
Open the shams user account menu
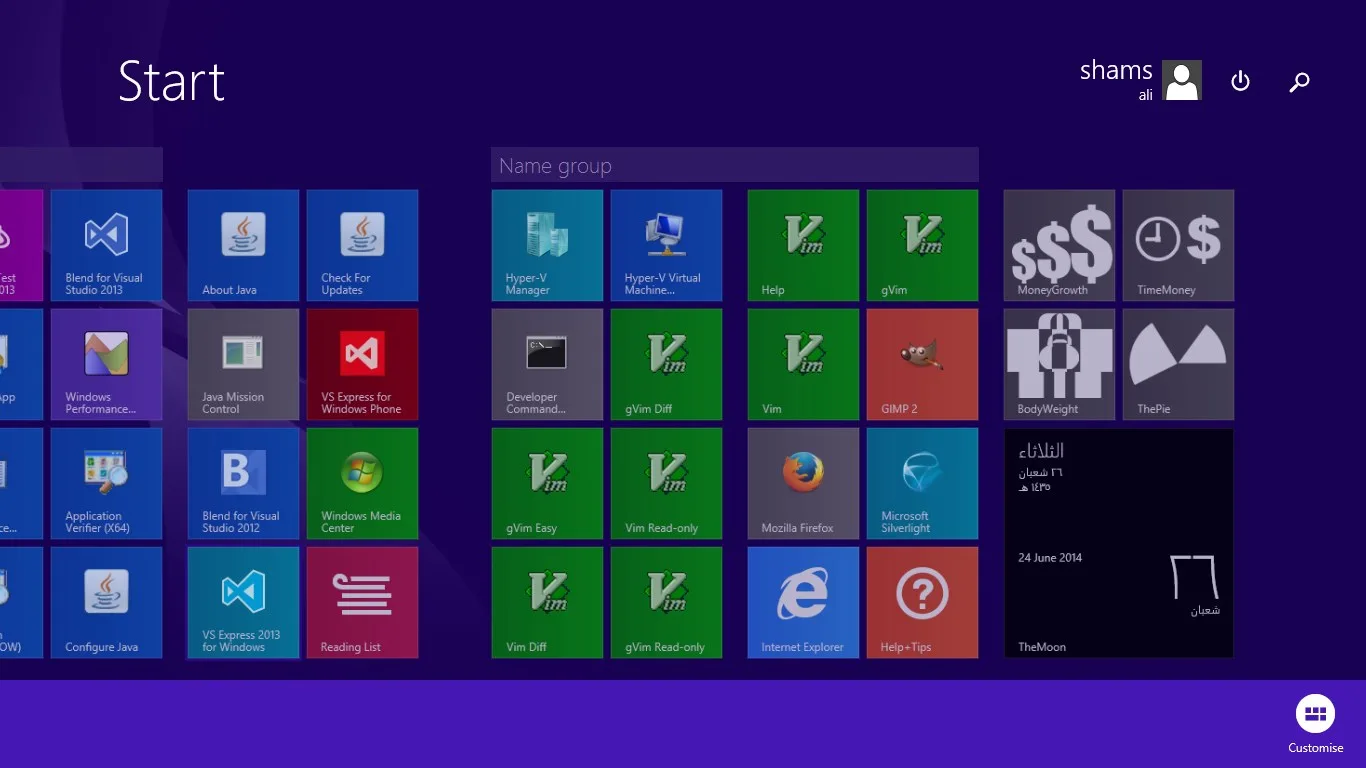click(1140, 80)
